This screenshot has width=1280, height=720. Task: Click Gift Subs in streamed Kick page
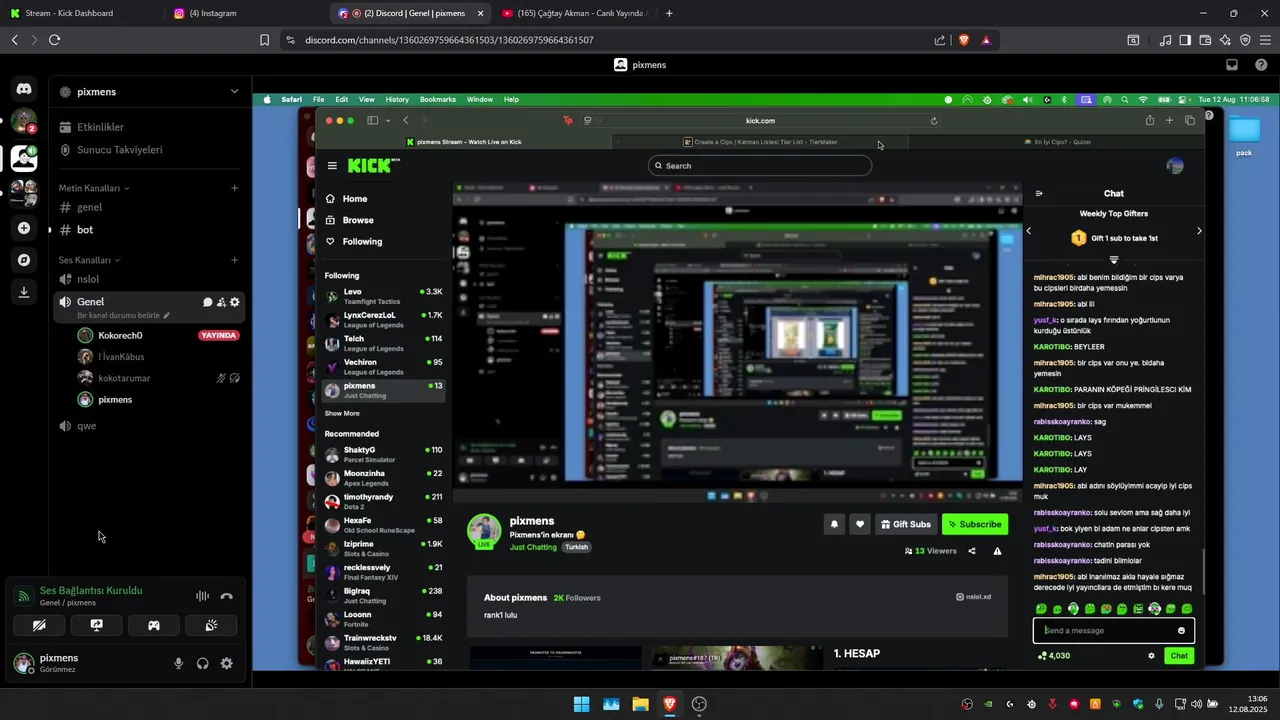pos(905,524)
